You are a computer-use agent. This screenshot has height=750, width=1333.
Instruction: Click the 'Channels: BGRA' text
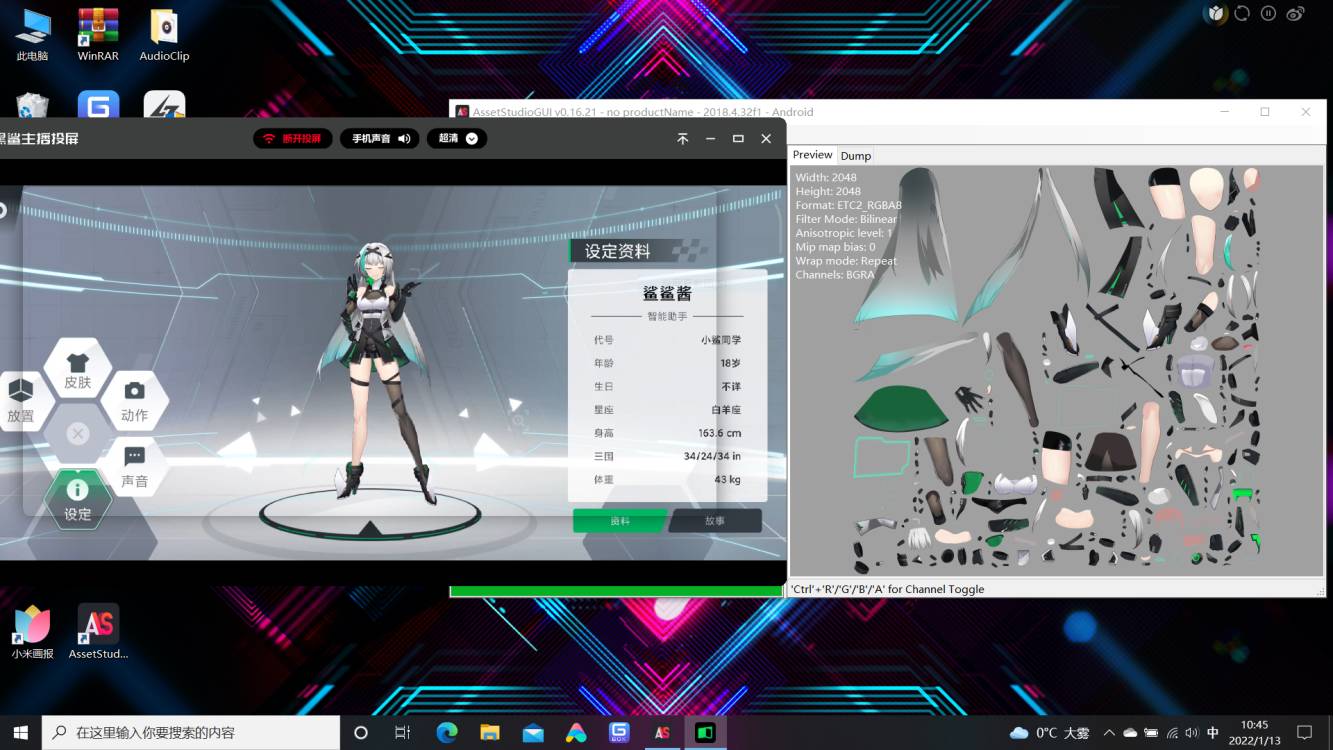click(835, 274)
